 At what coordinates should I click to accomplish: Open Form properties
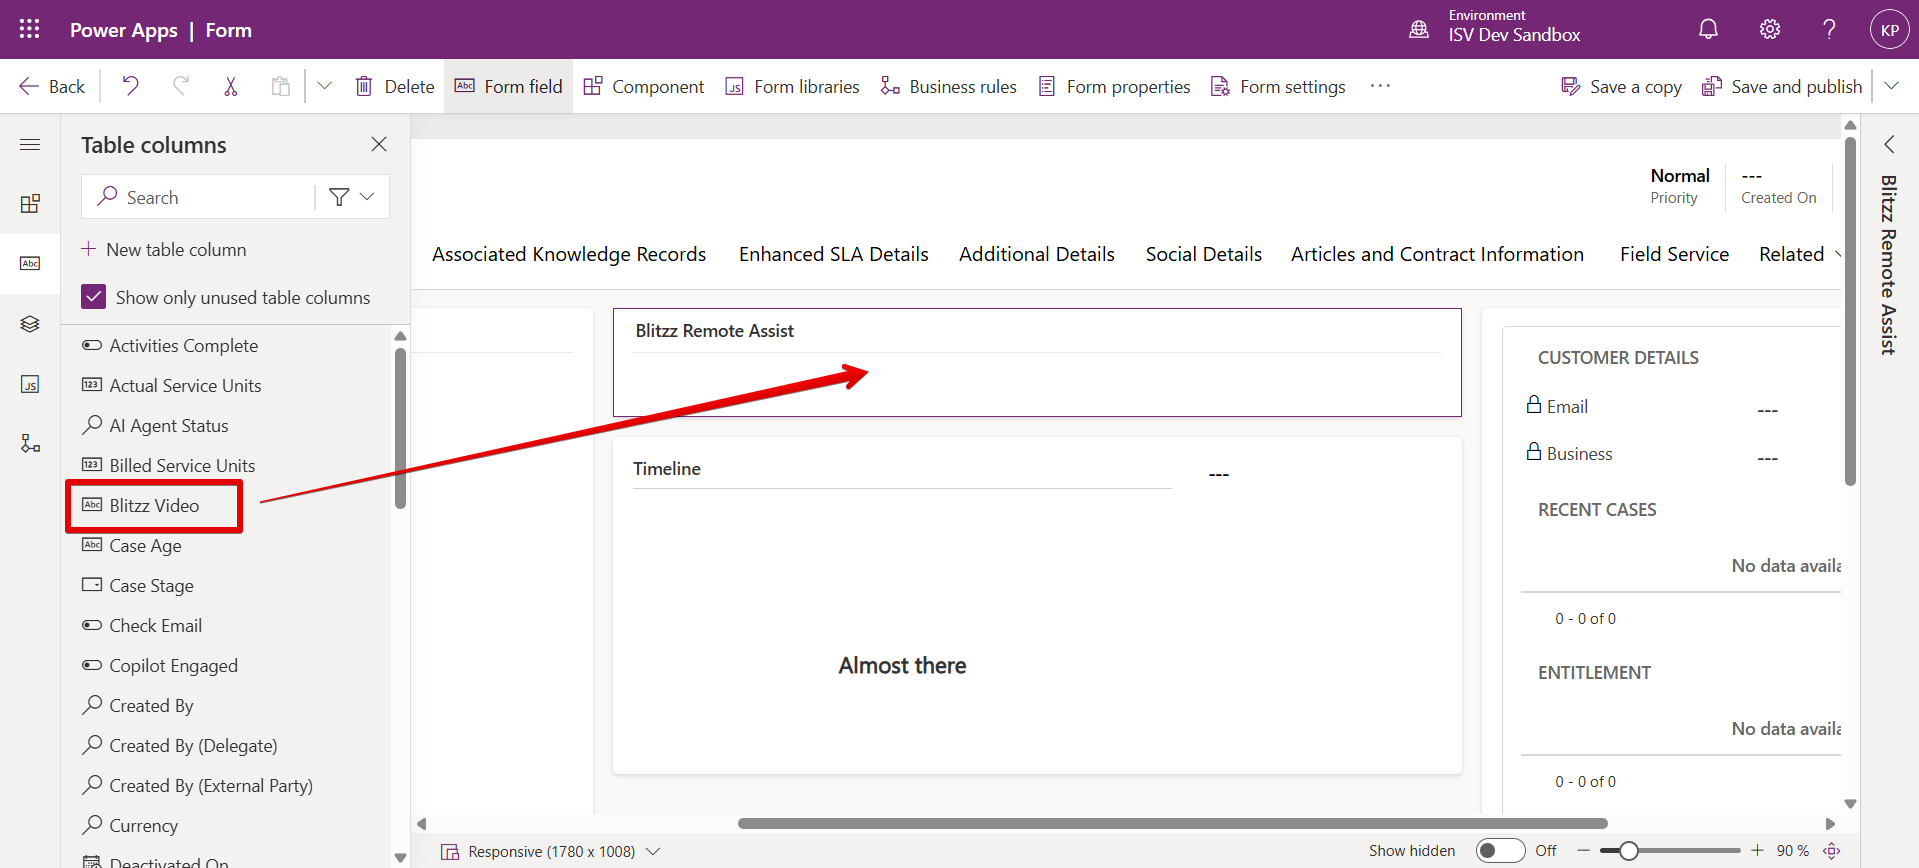coord(1114,86)
